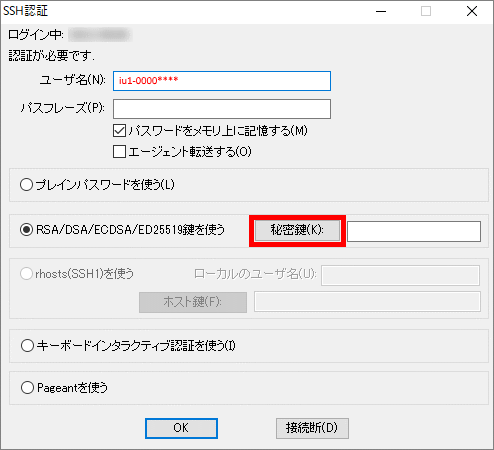Click the greyed-out maximize window icon

(x=426, y=11)
